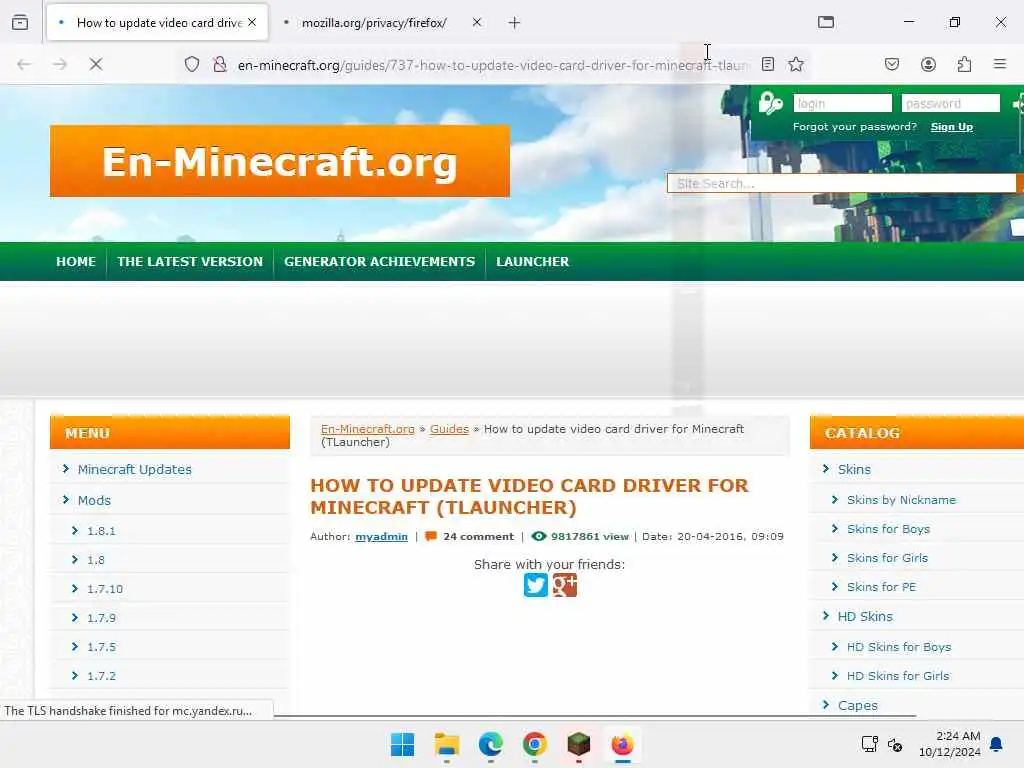Follow Forgot your password link
1024x768 pixels.
(854, 127)
